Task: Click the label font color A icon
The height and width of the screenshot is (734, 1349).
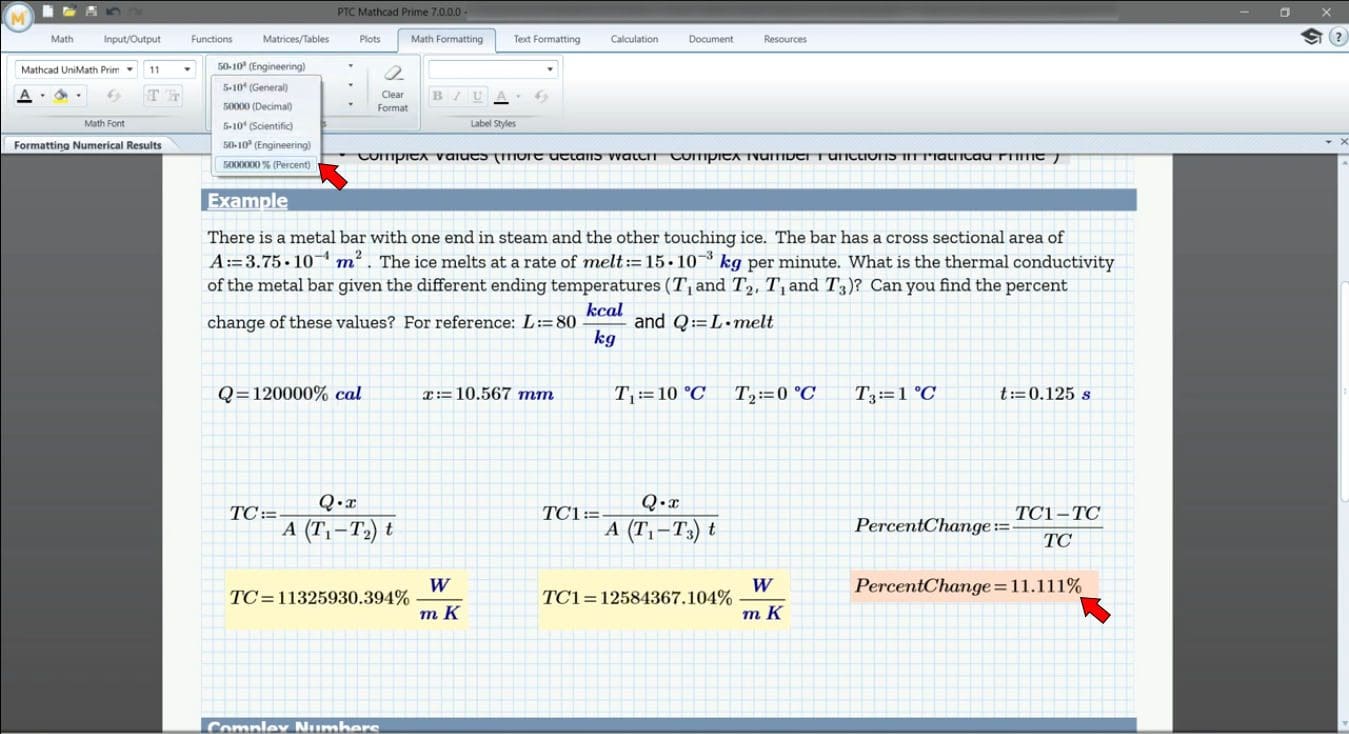Action: (501, 96)
